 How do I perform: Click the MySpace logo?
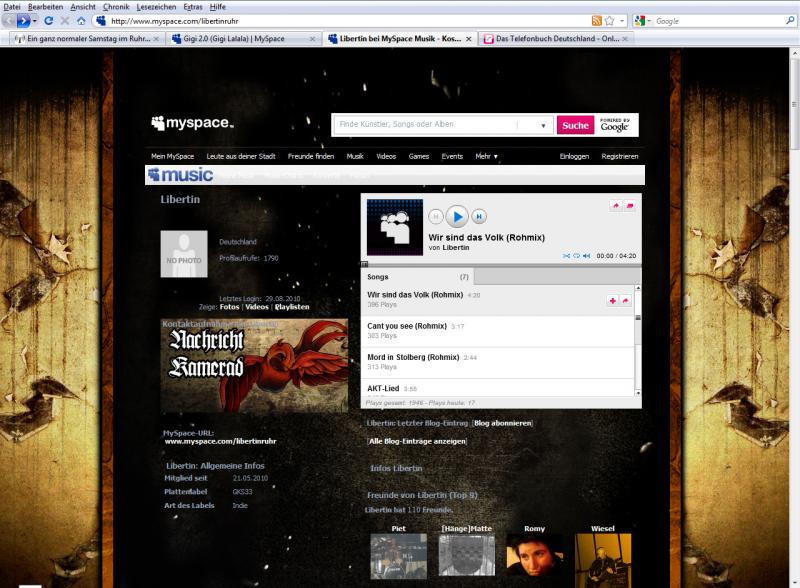click(192, 124)
